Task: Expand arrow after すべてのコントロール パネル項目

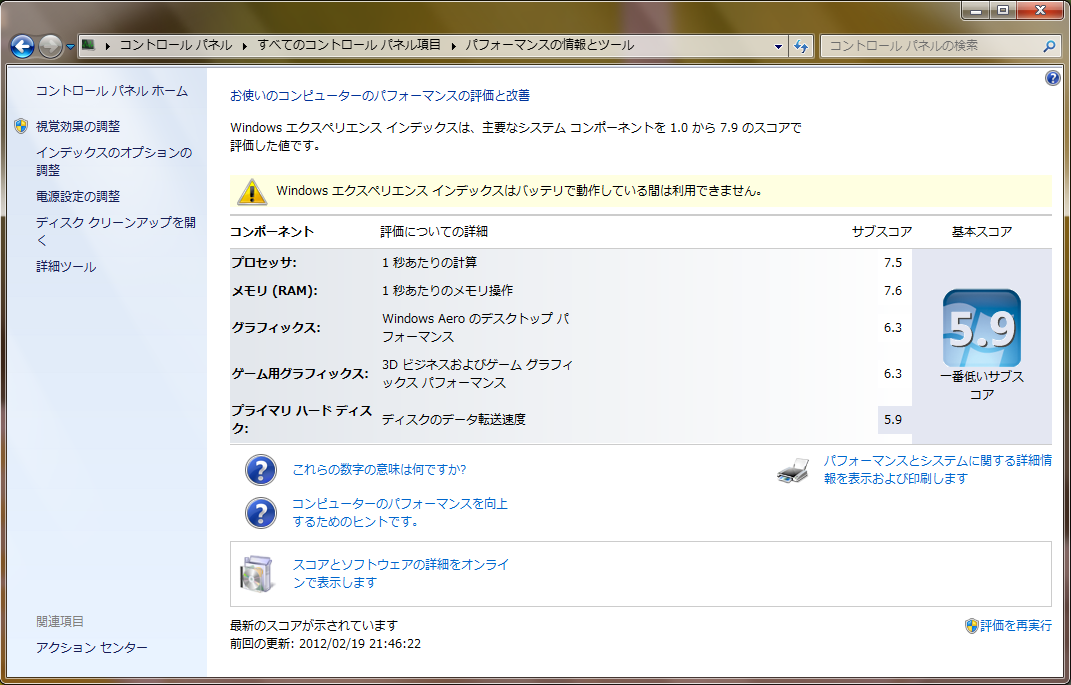Action: [454, 46]
